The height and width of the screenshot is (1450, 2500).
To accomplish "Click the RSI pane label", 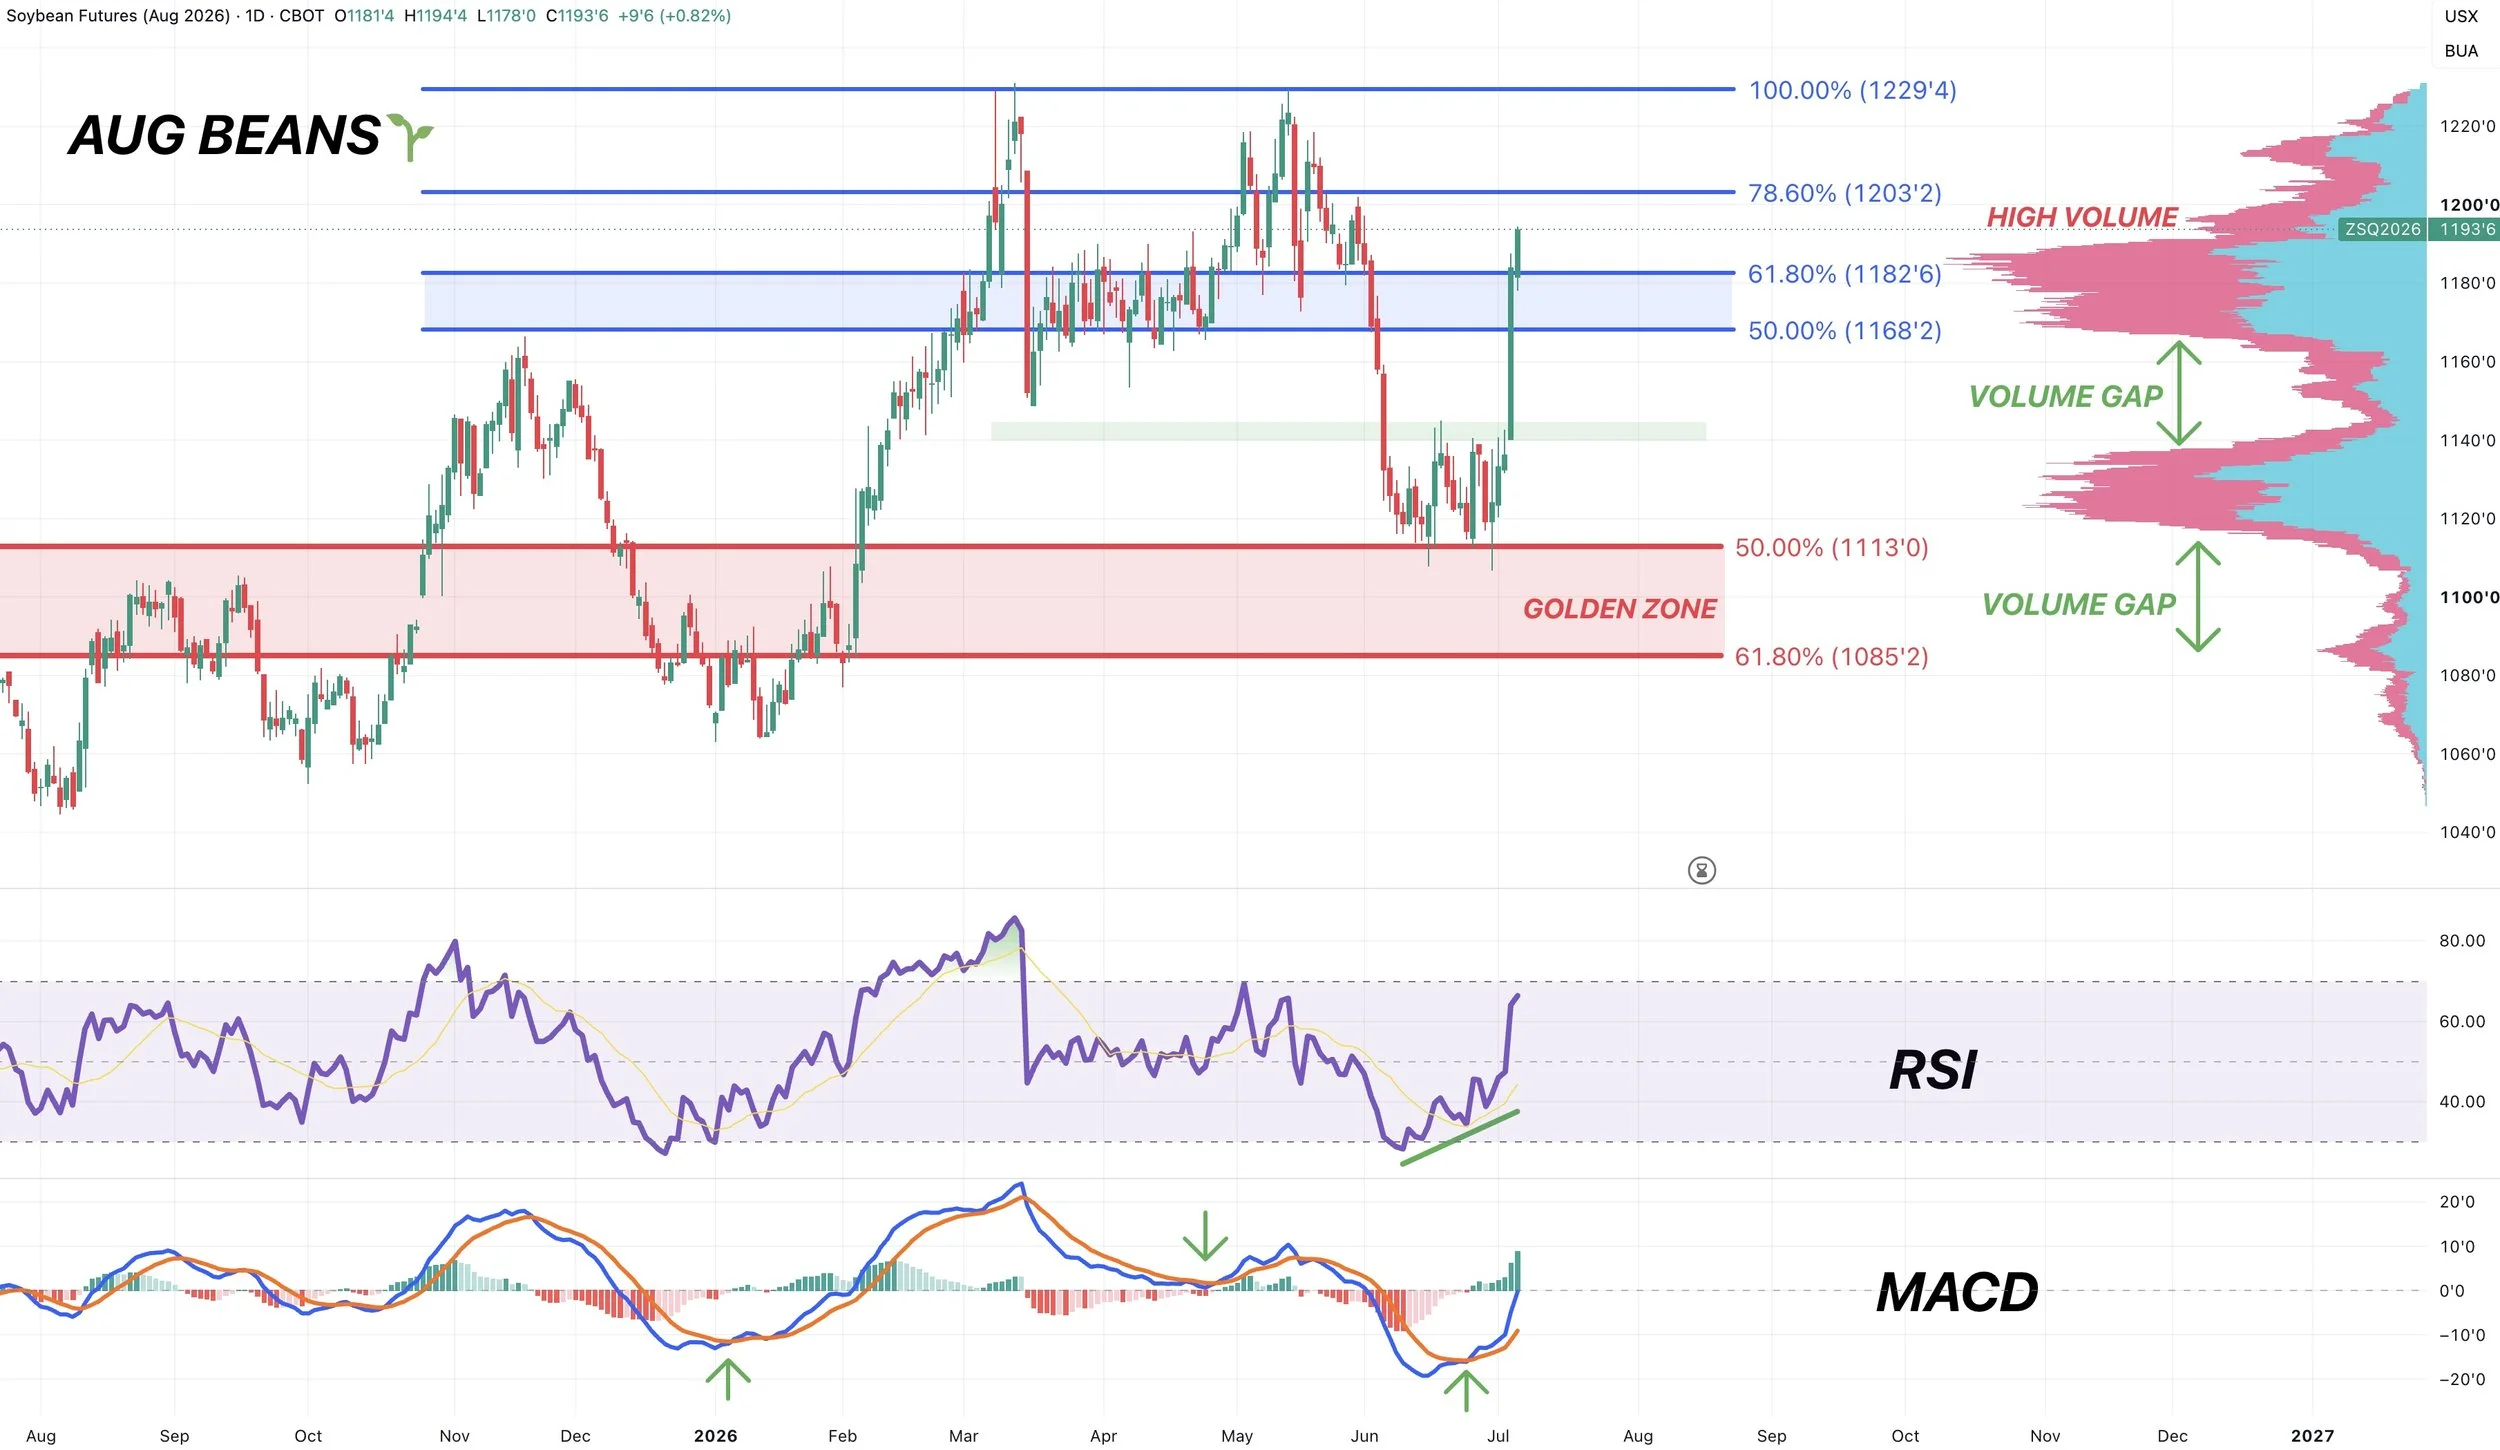I will [1932, 1072].
